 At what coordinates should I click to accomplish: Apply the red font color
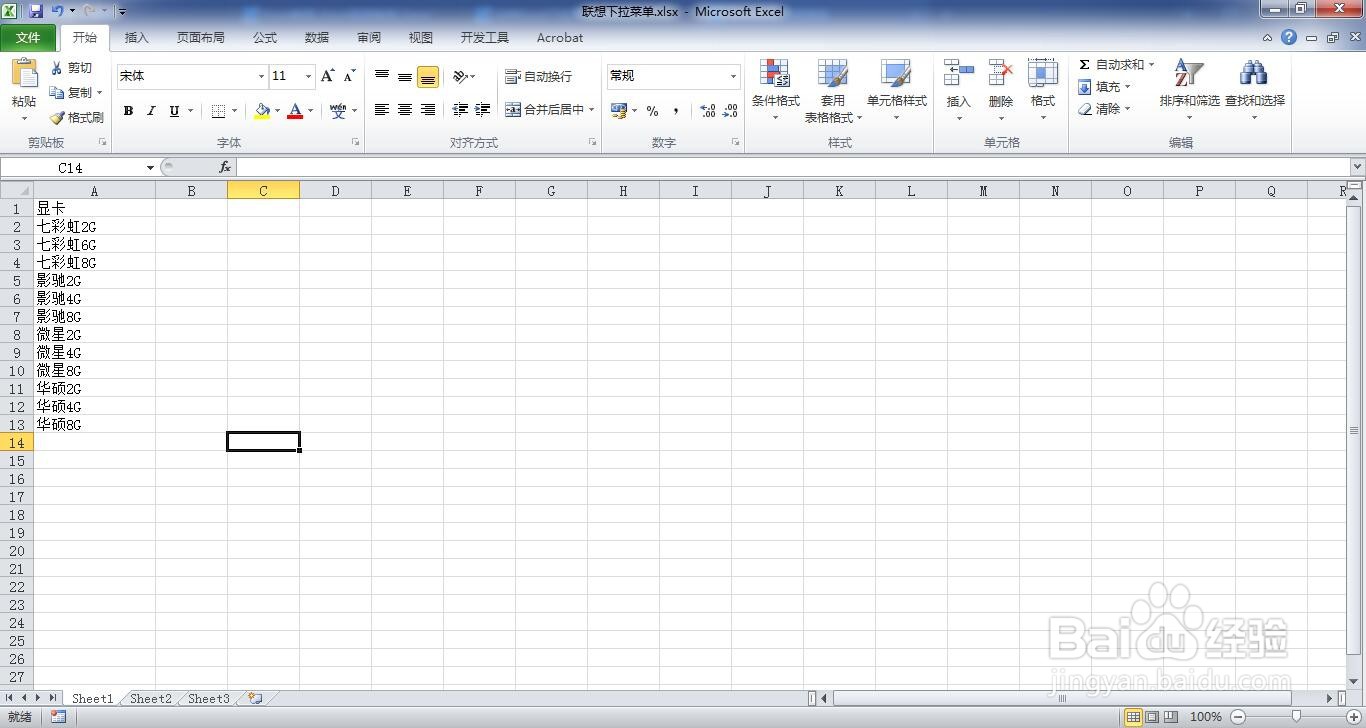(x=295, y=111)
